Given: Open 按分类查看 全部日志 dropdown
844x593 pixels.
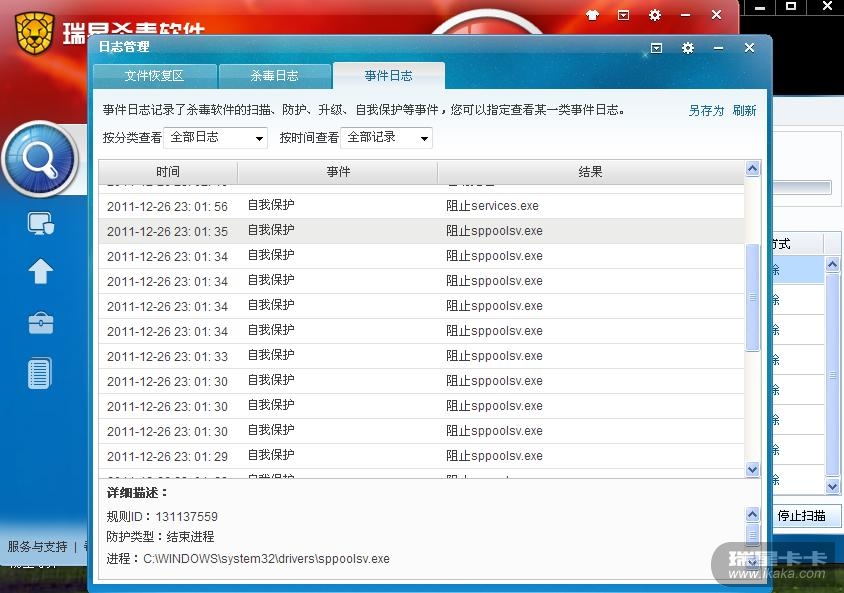Looking at the screenshot, I should pyautogui.click(x=215, y=138).
